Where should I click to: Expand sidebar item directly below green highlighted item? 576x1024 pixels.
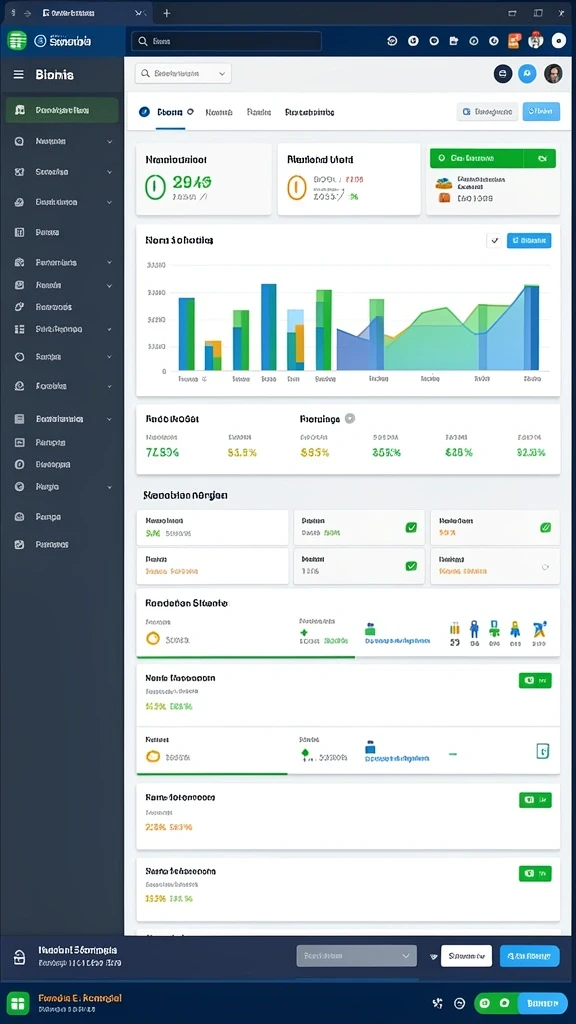(x=63, y=141)
